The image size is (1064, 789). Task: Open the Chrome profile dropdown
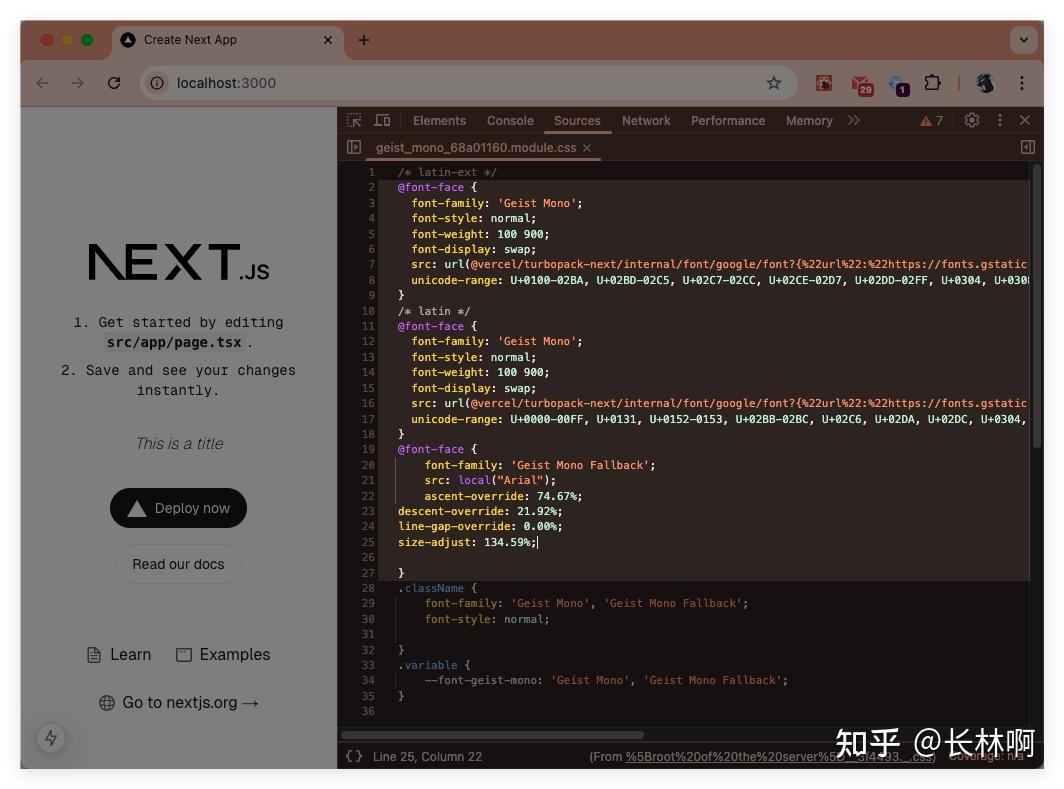coord(983,83)
